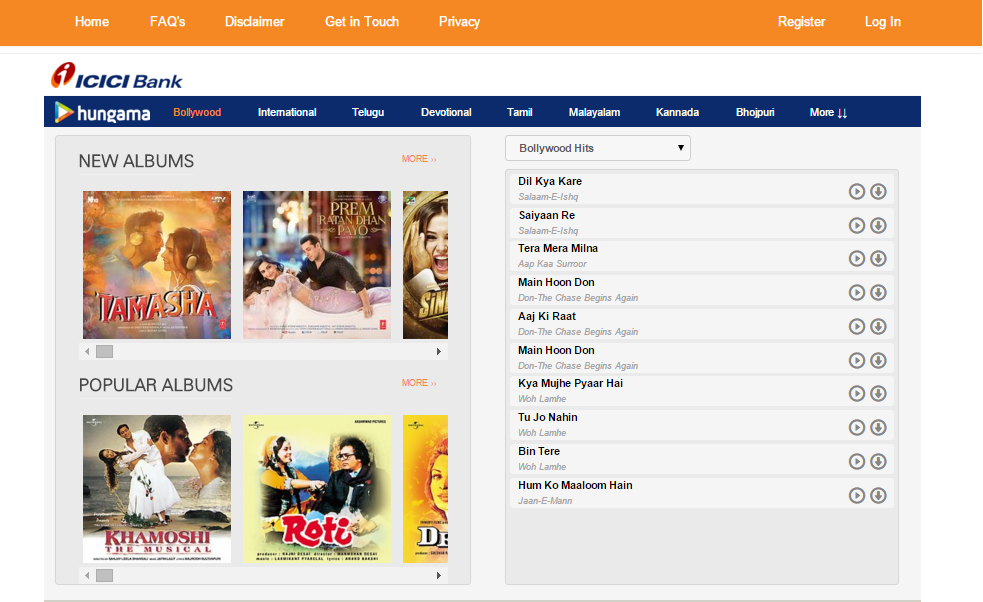Click the Register link

(x=801, y=21)
